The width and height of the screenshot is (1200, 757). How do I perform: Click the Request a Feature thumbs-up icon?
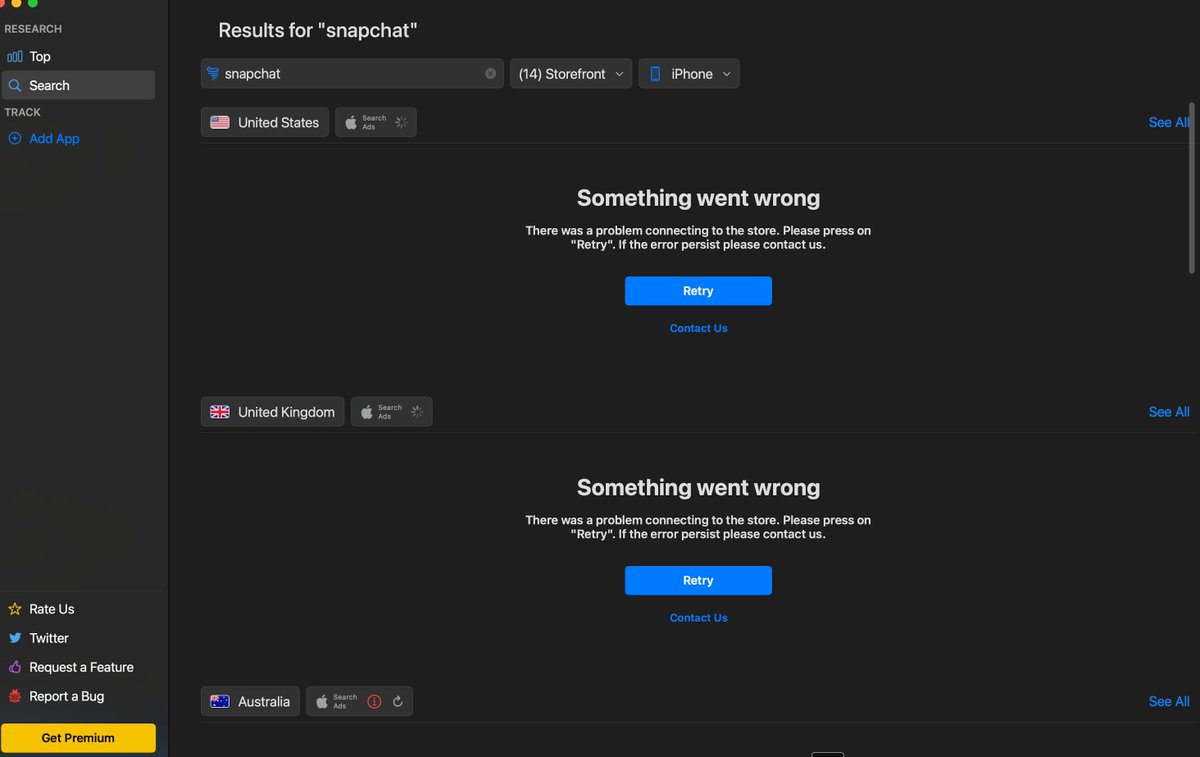pos(15,667)
